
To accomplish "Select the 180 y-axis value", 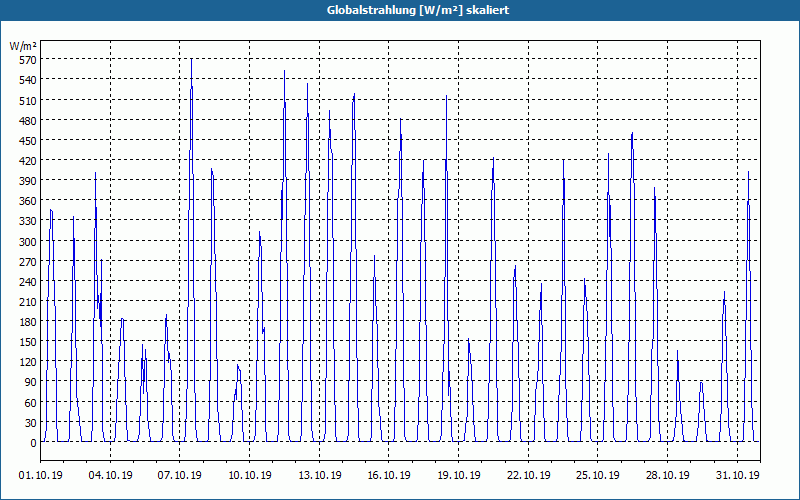I will pyautogui.click(x=28, y=322).
